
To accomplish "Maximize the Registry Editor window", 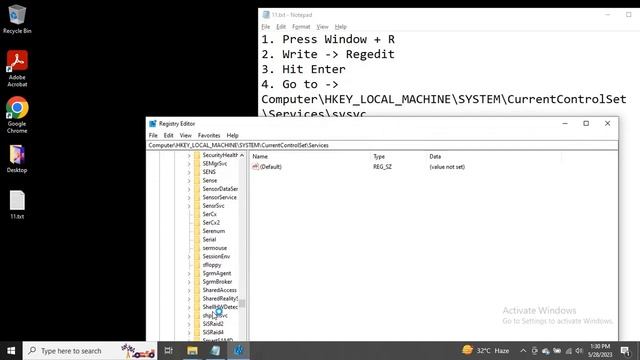I will pyautogui.click(x=586, y=124).
